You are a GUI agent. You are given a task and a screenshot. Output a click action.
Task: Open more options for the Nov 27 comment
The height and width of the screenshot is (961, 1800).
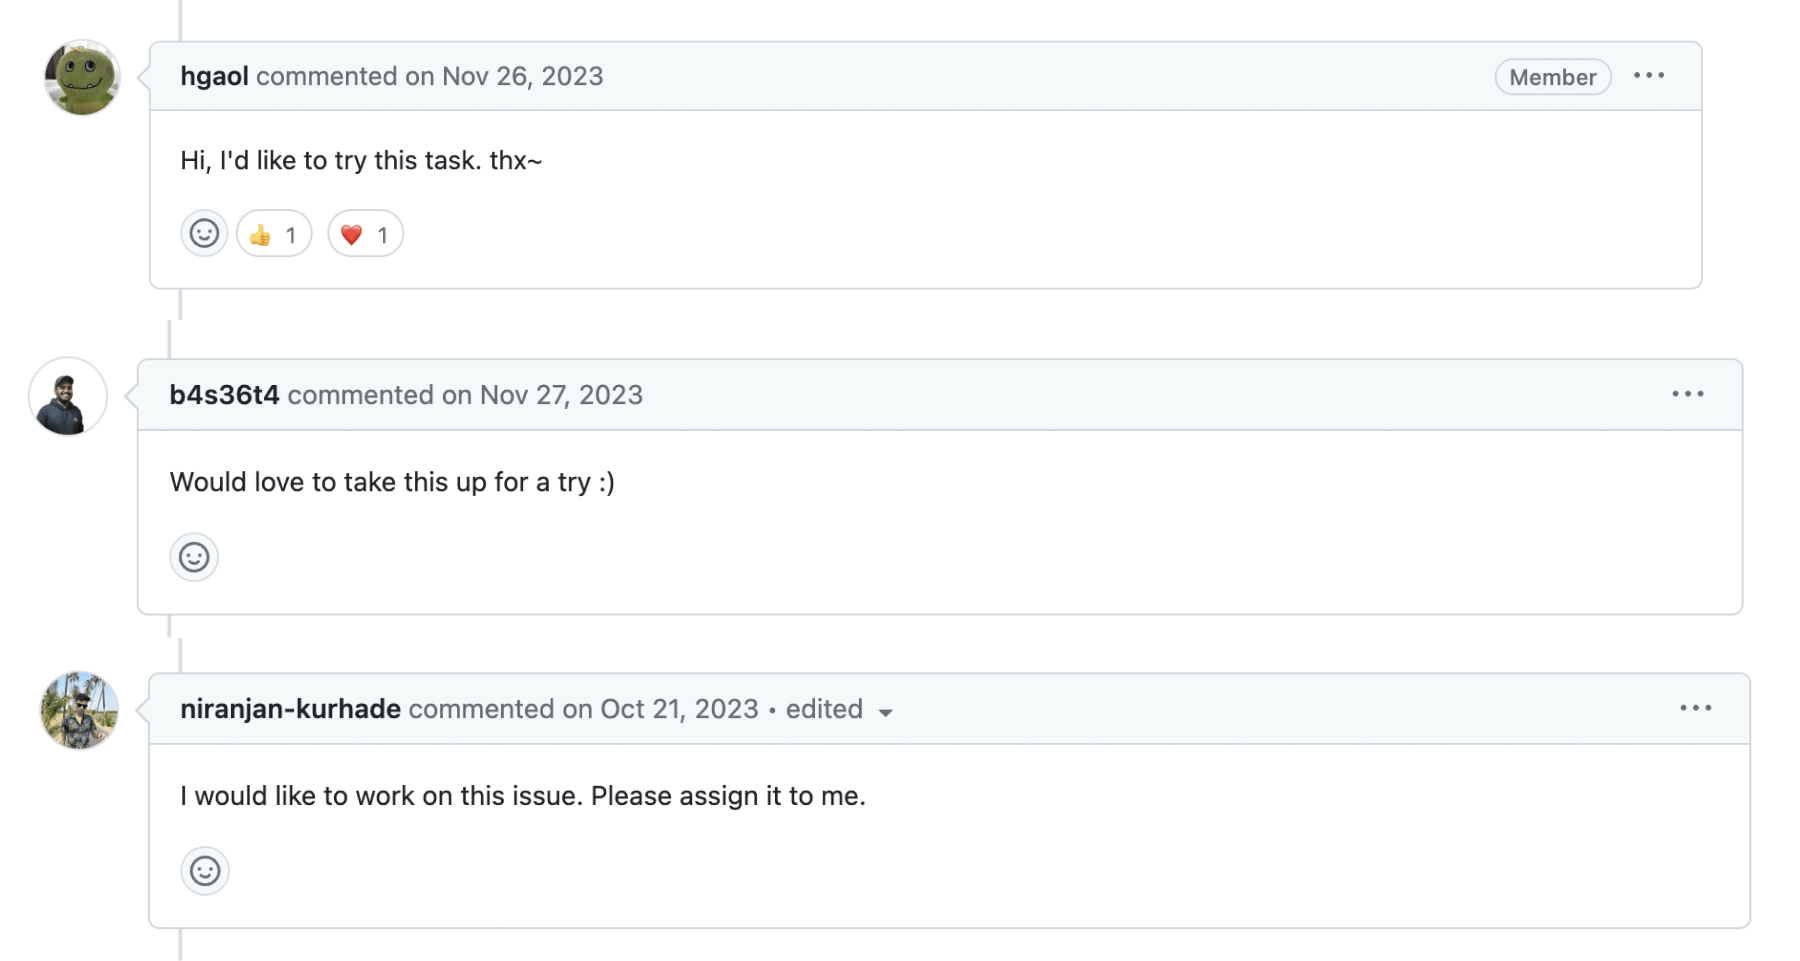tap(1689, 394)
